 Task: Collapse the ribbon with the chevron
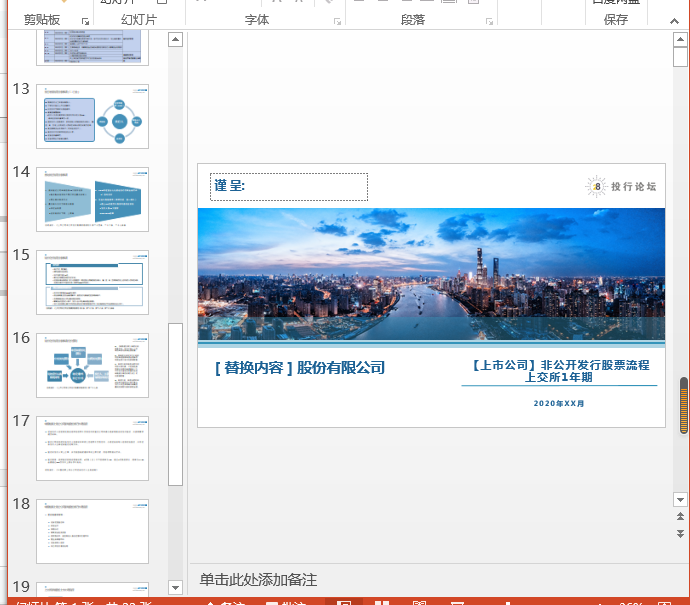(x=674, y=21)
